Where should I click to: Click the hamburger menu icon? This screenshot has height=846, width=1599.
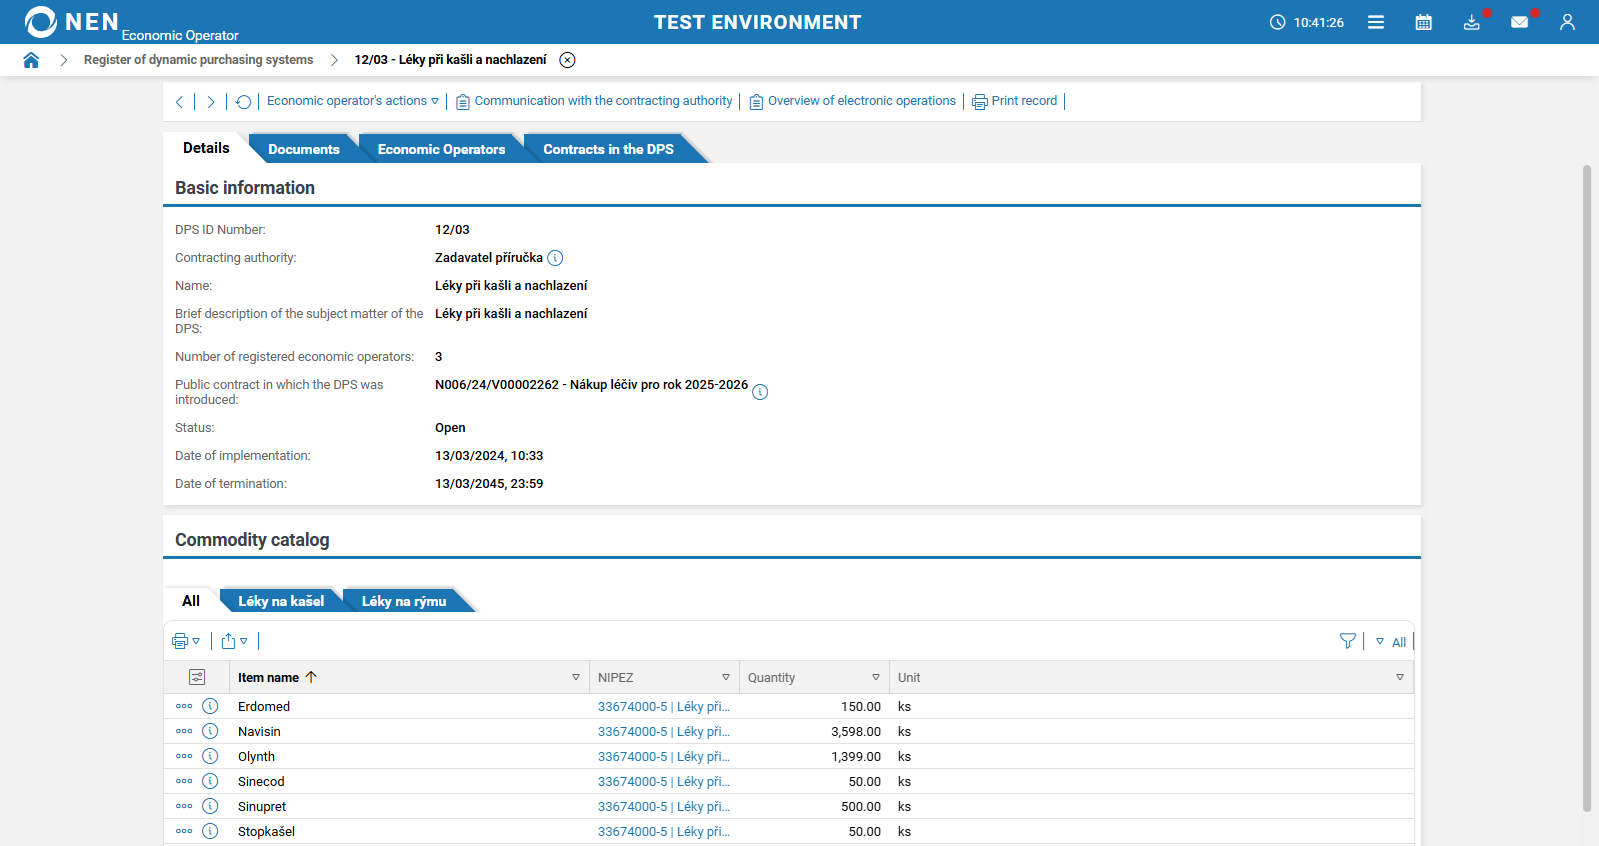(x=1376, y=22)
